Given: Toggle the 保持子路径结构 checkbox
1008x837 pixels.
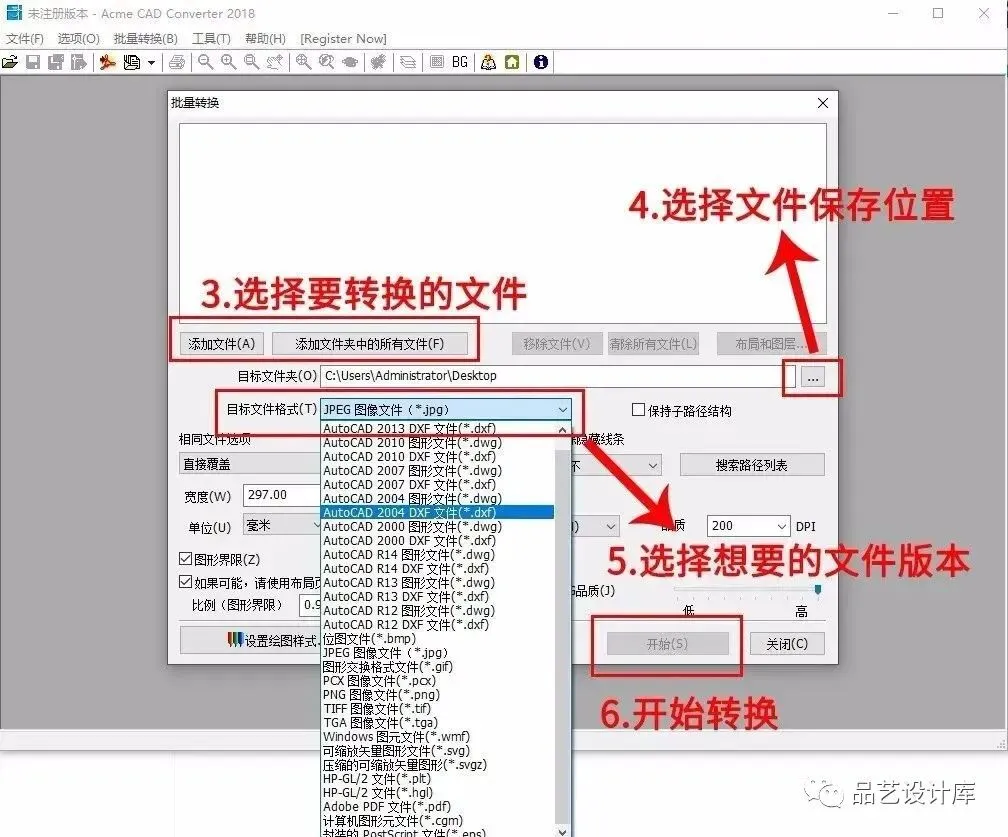Looking at the screenshot, I should tap(638, 410).
